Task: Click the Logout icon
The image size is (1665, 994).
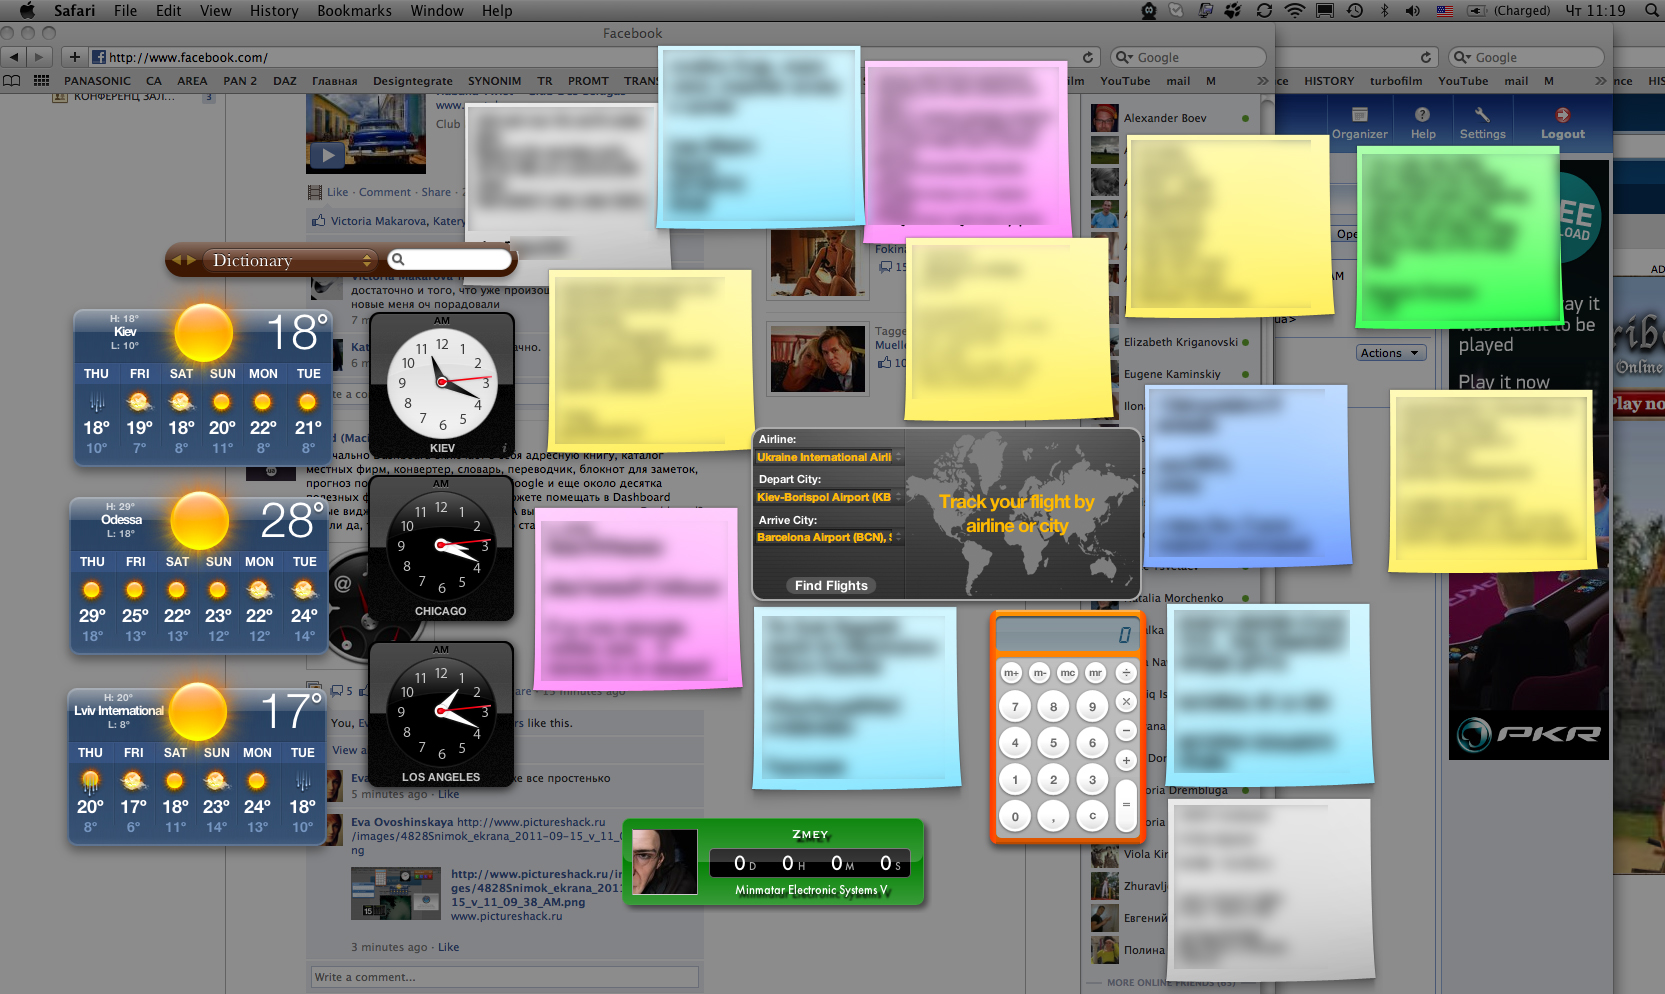Action: pos(1562,115)
